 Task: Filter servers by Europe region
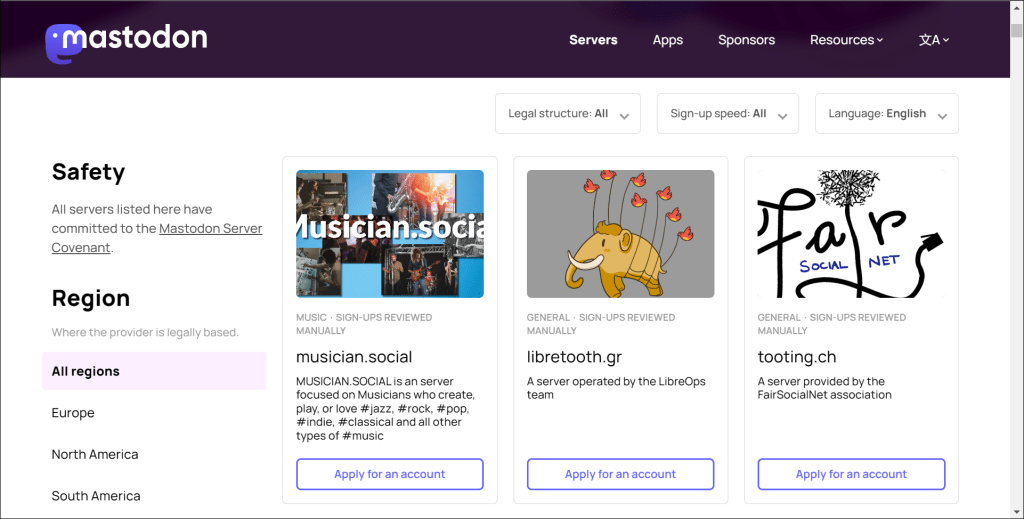point(73,413)
